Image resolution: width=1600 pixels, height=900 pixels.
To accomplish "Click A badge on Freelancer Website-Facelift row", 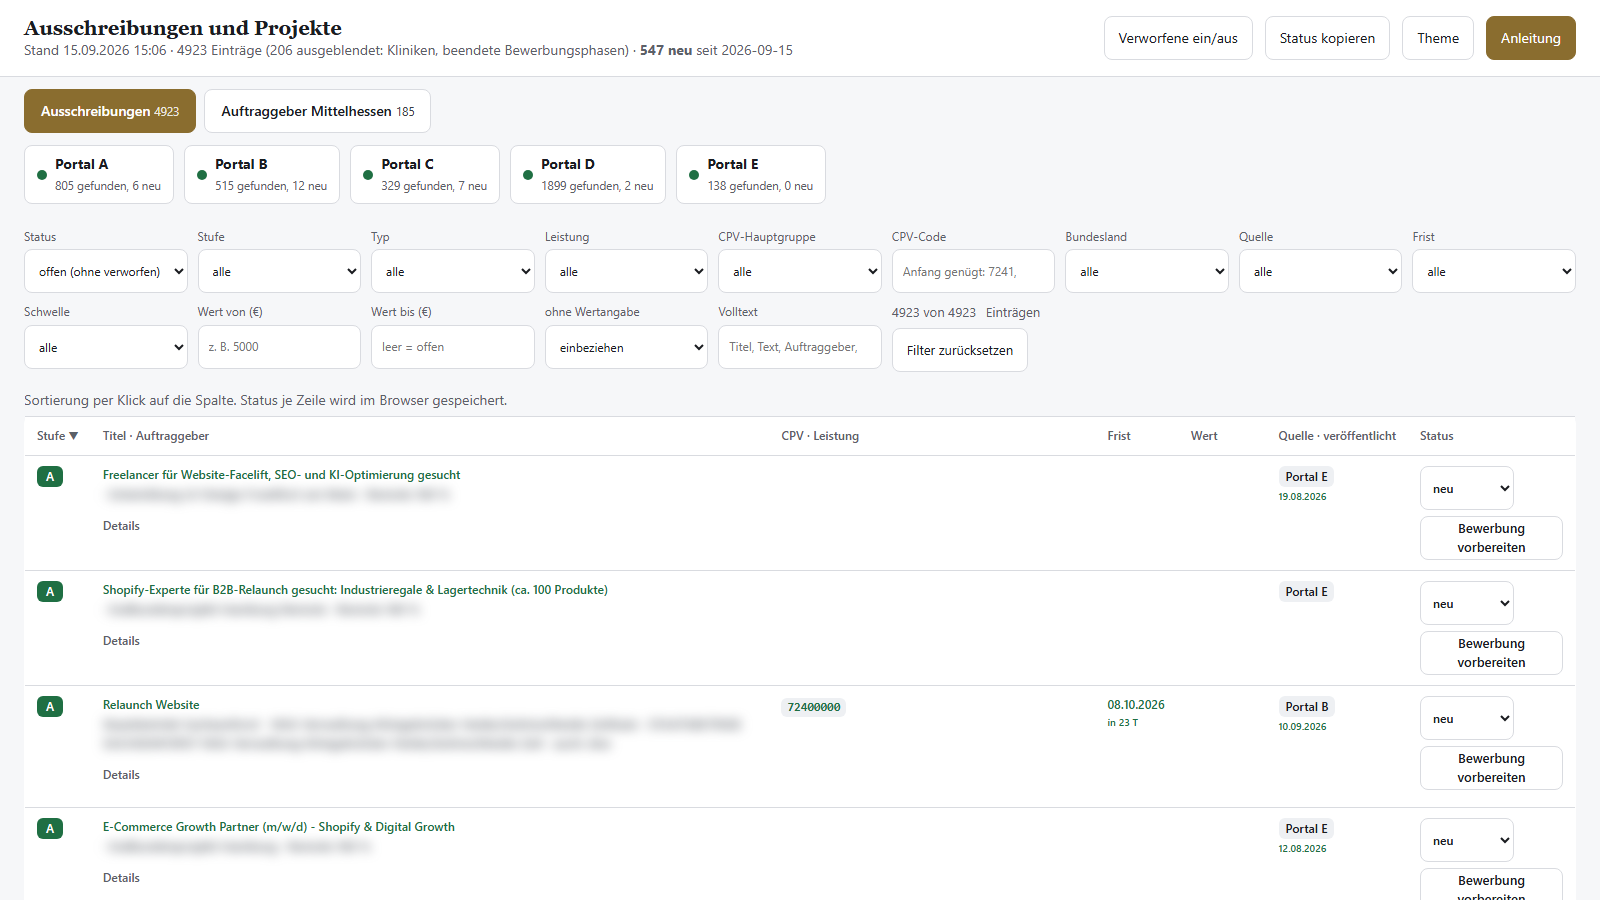I will click(x=50, y=477).
